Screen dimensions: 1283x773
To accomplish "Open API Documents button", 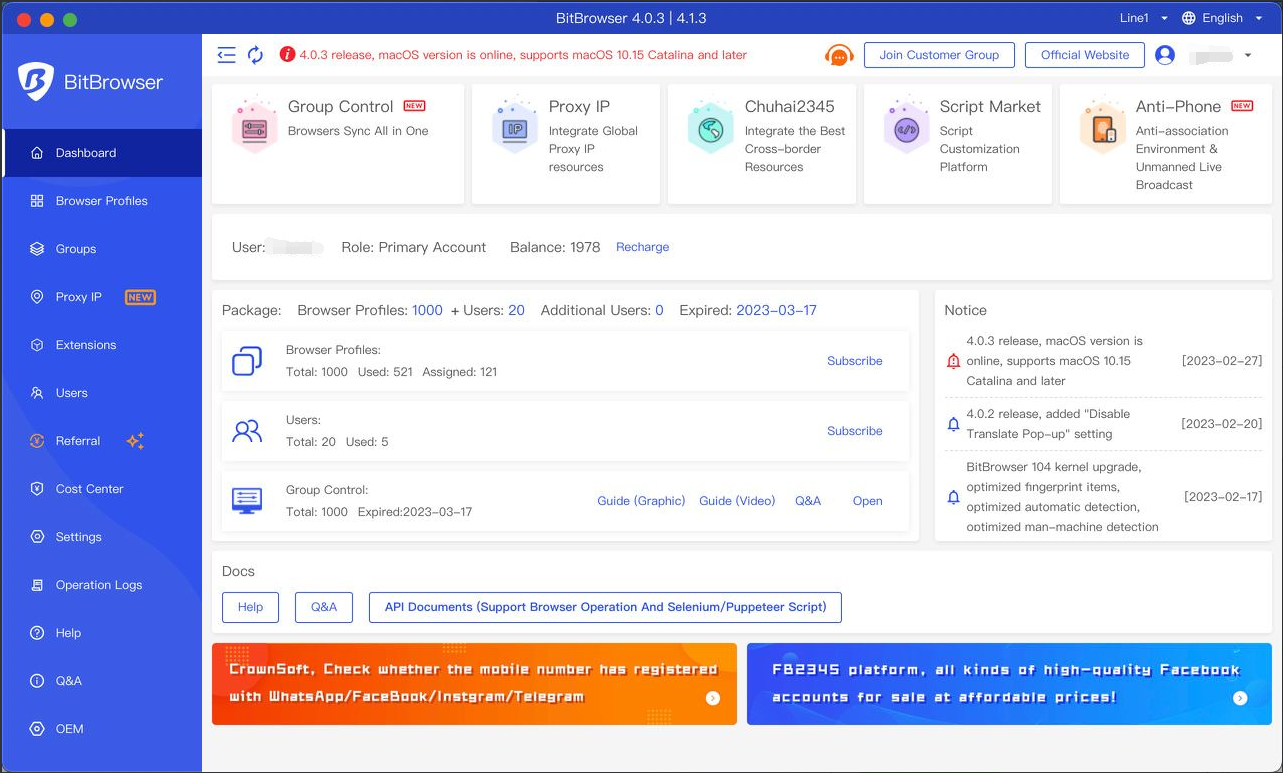I will pos(605,607).
